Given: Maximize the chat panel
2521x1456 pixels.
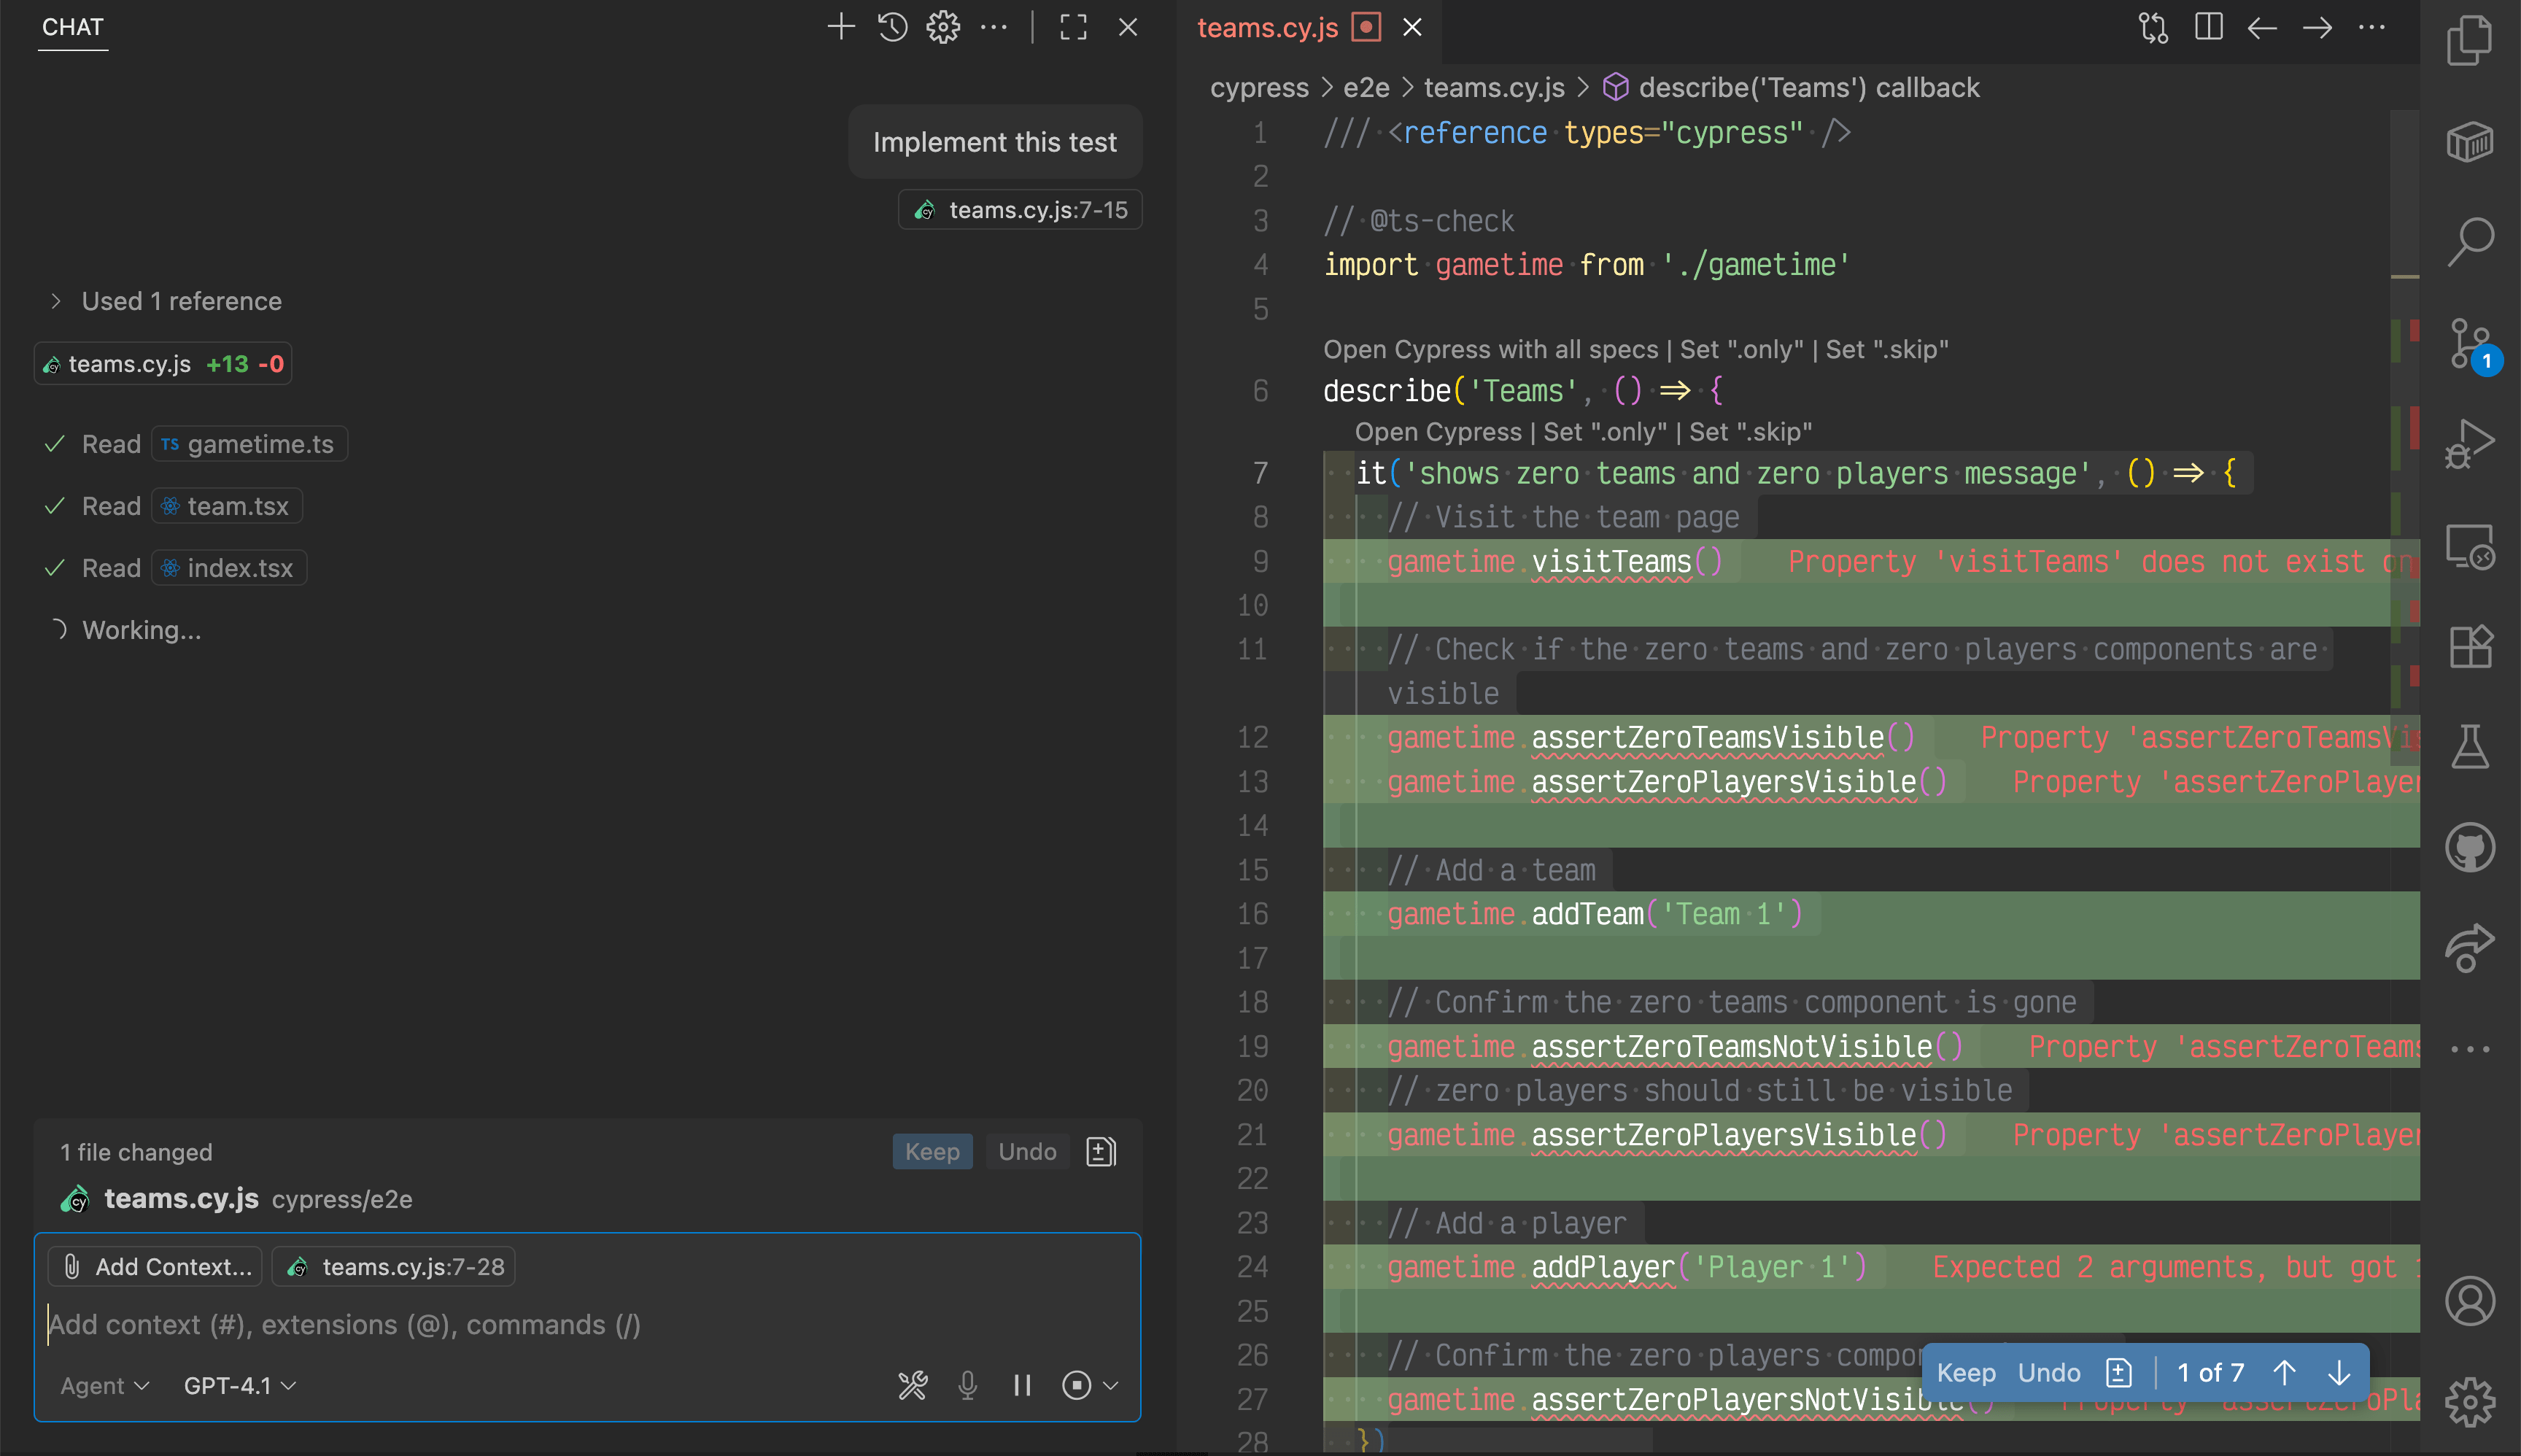Looking at the screenshot, I should 1073,27.
